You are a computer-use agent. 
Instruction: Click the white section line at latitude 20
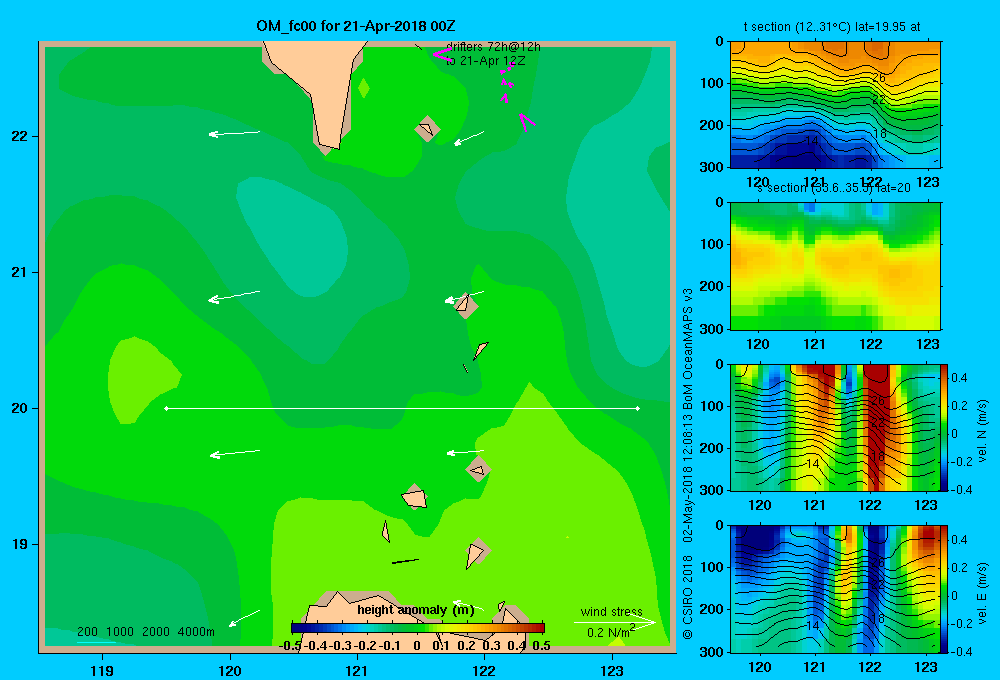402,408
